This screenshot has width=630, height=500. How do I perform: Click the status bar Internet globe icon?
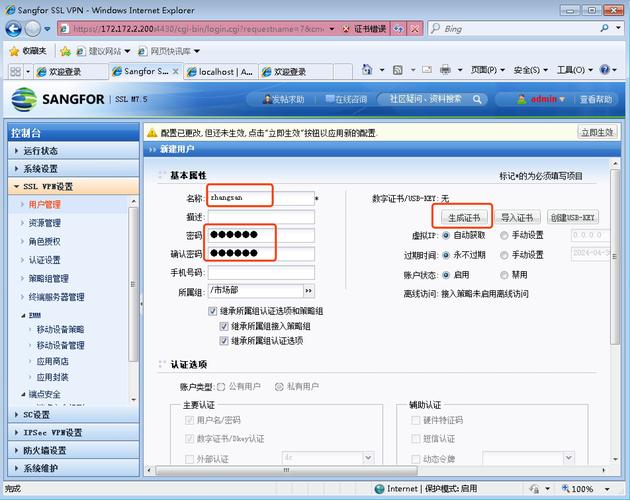point(379,489)
